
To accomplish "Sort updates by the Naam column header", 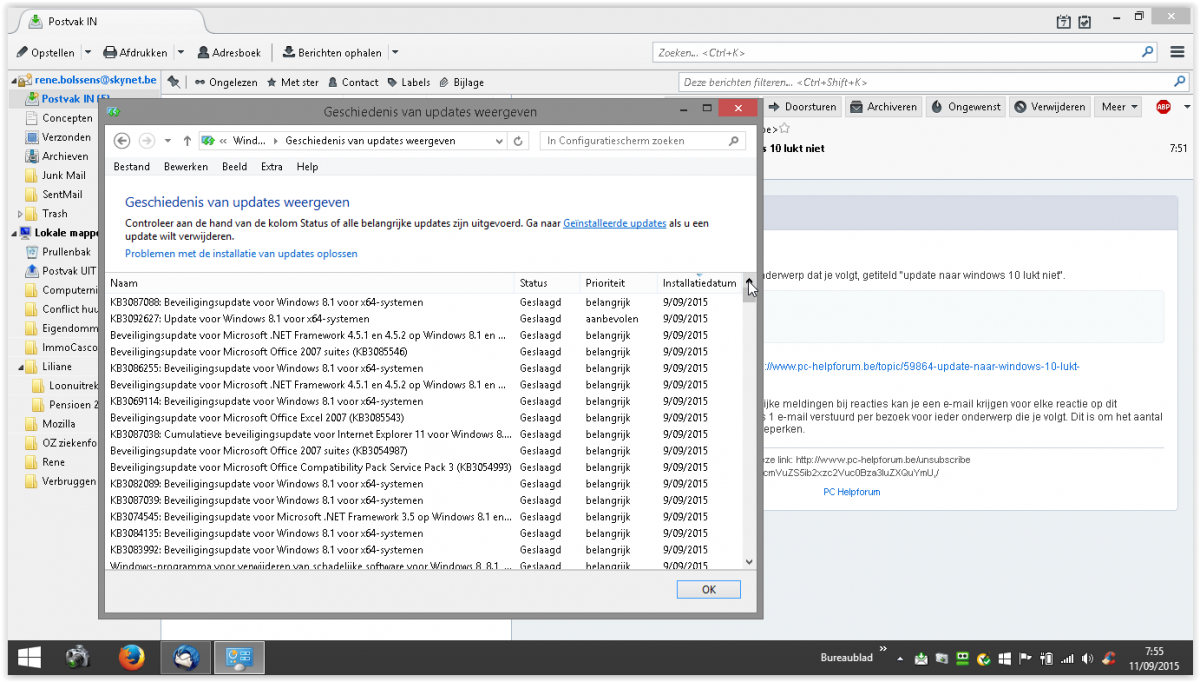I will 310,284.
